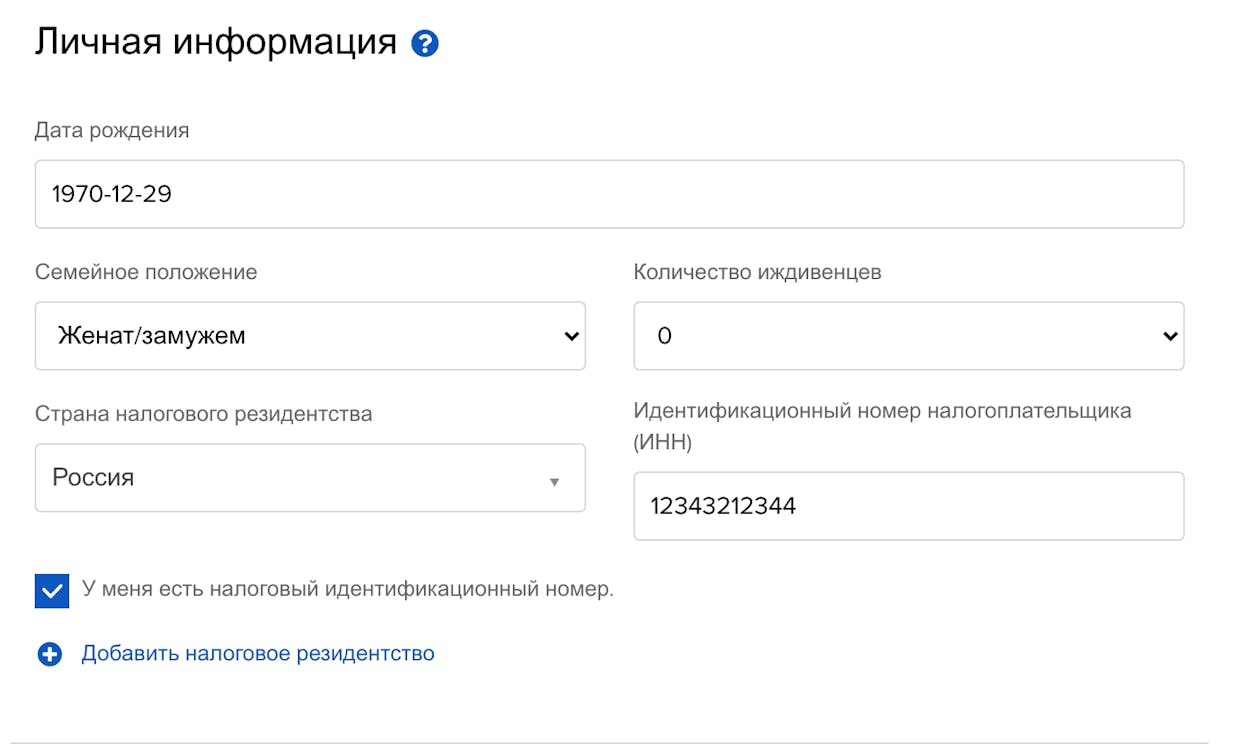Uncheck the У меня есть налоговый идентификационный номер checkbox
This screenshot has height=744, width=1240.
(52, 591)
